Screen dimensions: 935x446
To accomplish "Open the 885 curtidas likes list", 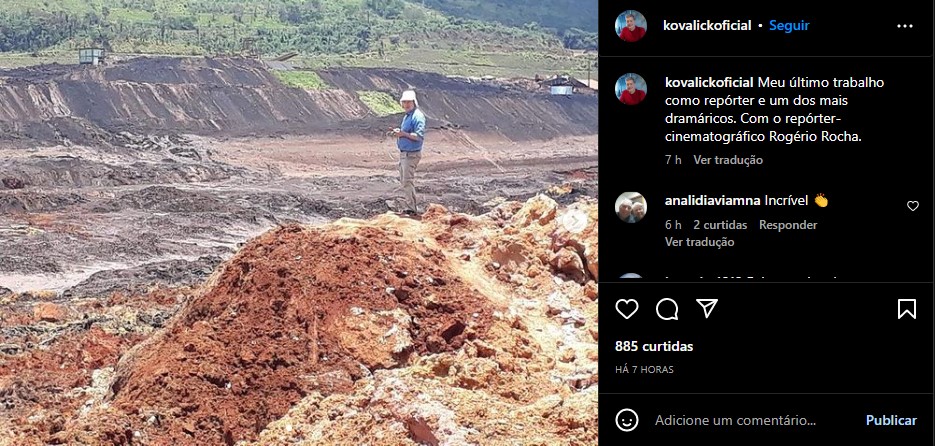I will (x=654, y=346).
